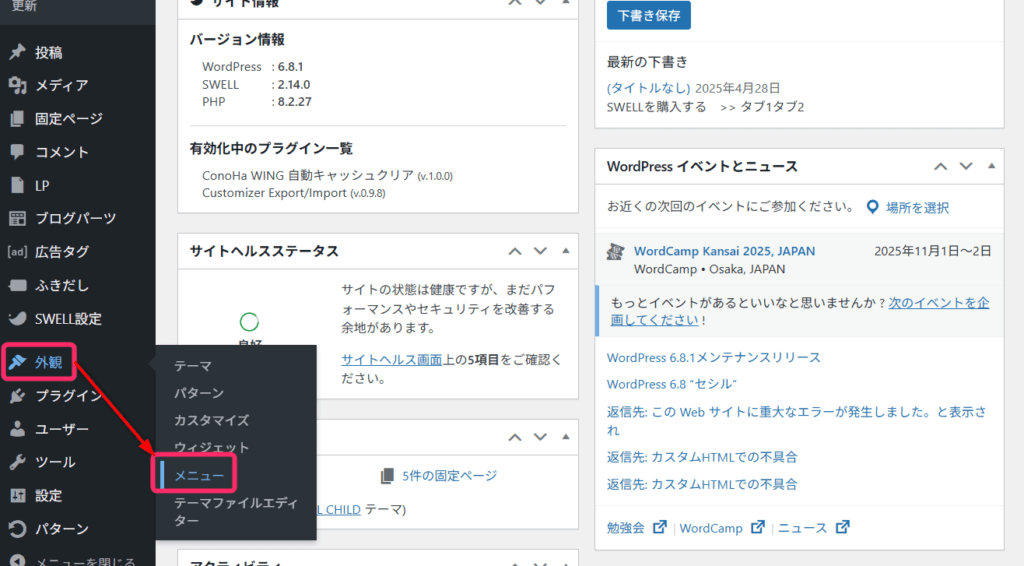Click the green circle site health indicator

pos(249,322)
